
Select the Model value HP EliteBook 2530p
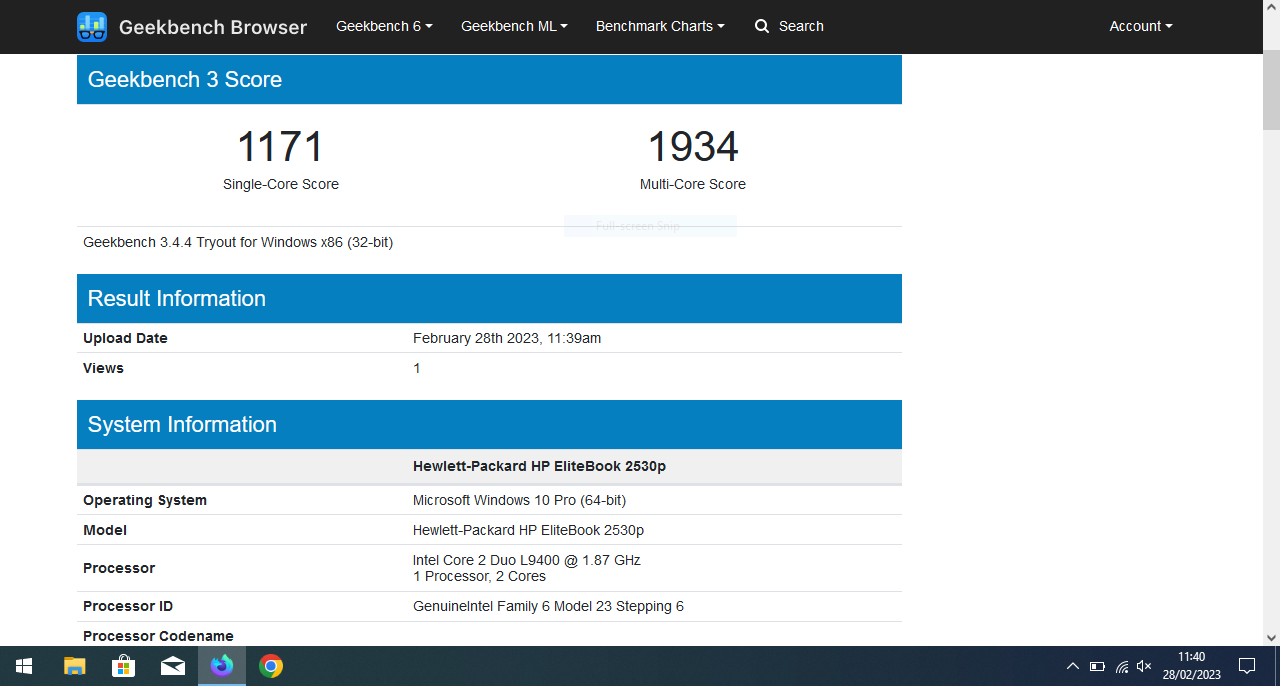click(528, 530)
